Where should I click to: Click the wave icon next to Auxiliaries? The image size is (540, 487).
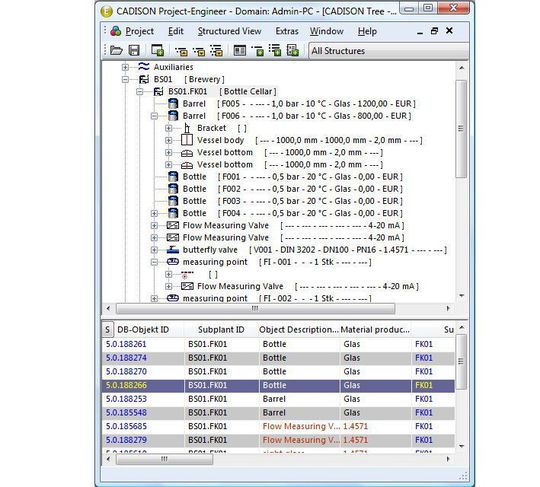pyautogui.click(x=144, y=66)
